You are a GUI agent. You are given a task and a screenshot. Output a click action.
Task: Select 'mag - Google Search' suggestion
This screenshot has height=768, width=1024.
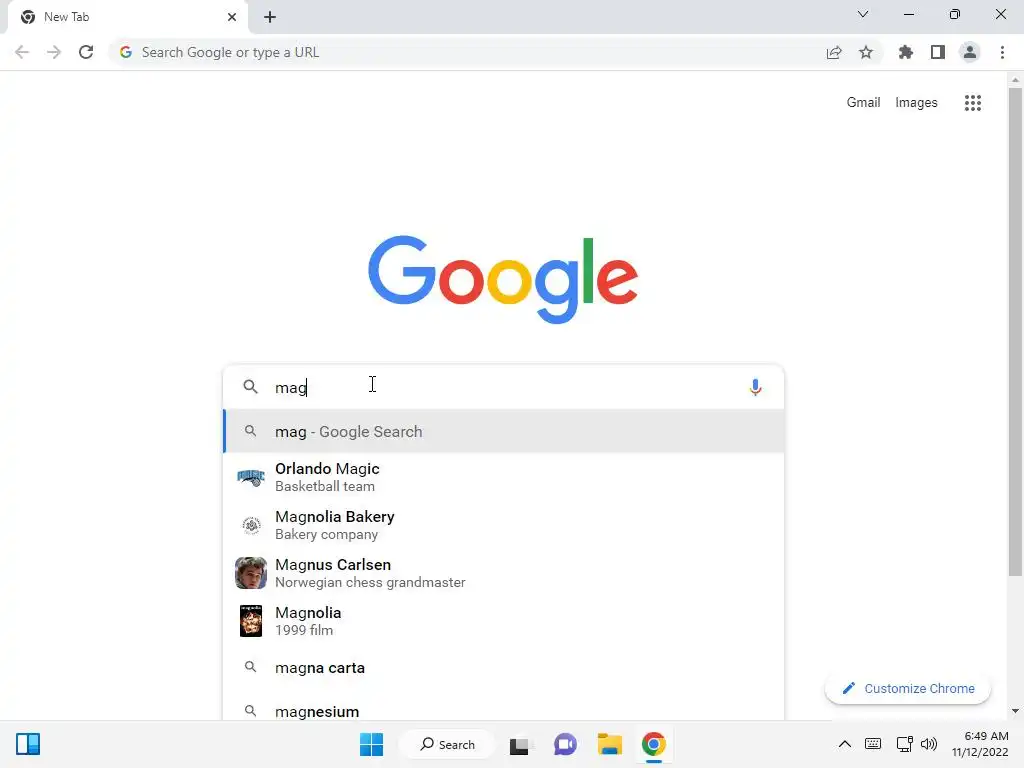[504, 431]
